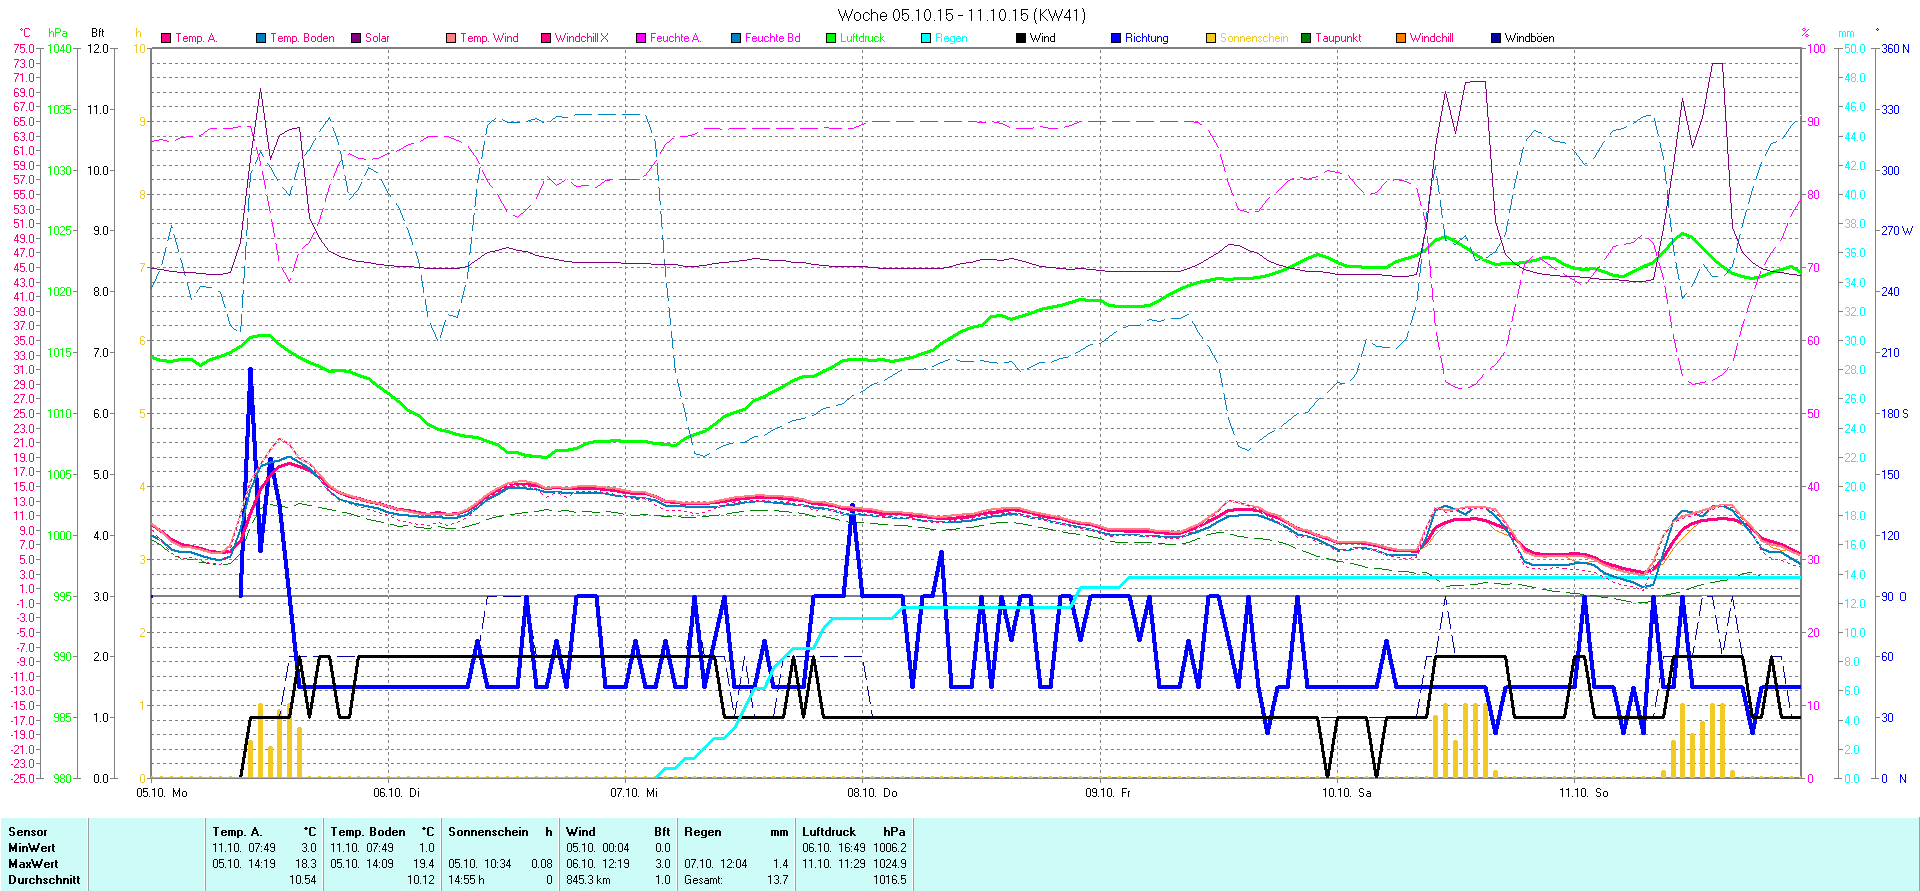This screenshot has width=1920, height=891.
Task: Click the dark green Taupunkt legend square
Action: click(1306, 38)
